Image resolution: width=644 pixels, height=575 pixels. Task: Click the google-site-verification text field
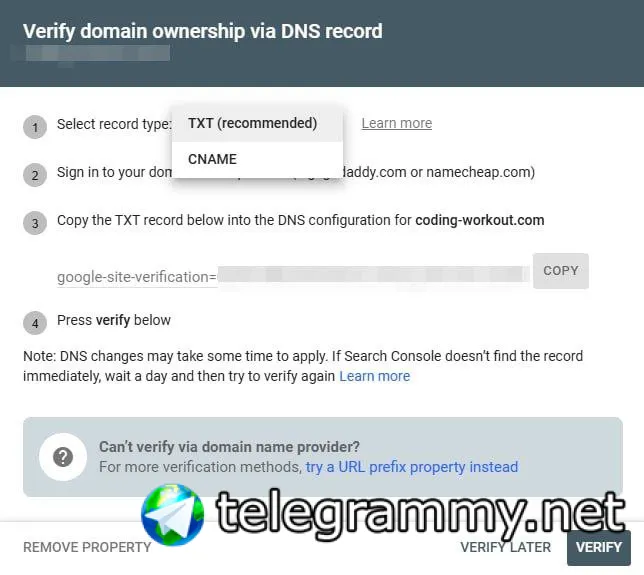290,276
